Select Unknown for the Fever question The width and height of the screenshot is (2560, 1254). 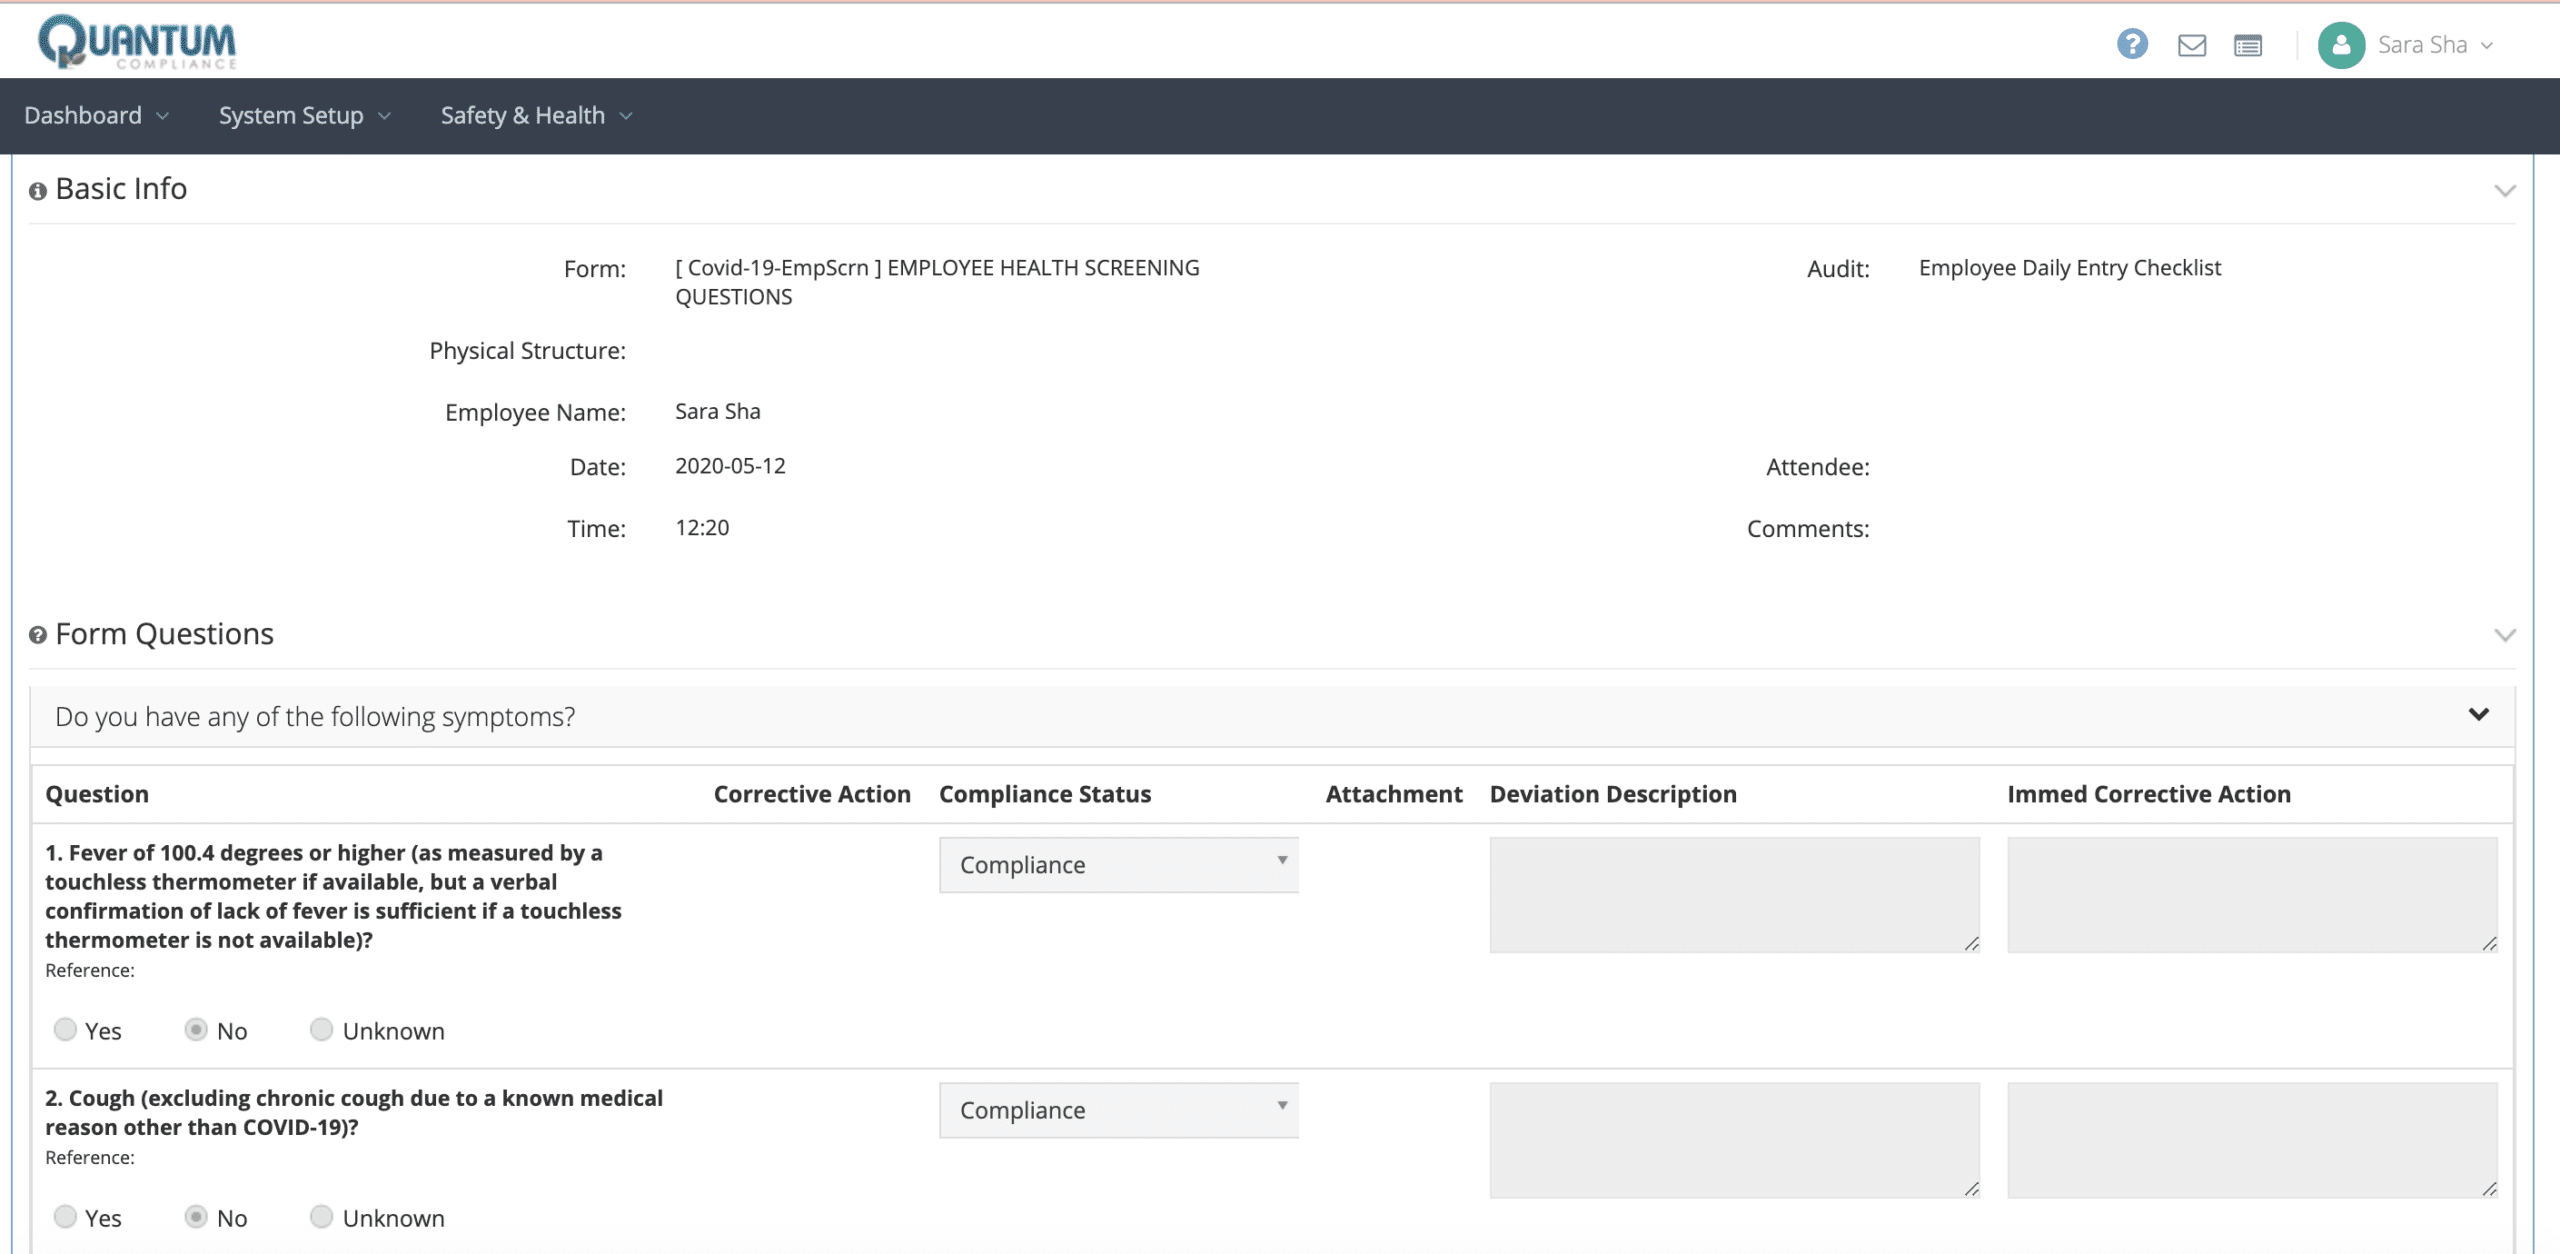321,1029
